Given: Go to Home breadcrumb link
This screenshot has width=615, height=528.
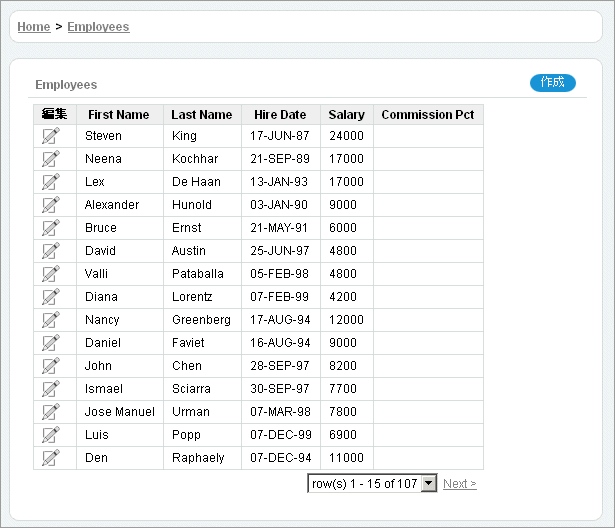Looking at the screenshot, I should (34, 27).
